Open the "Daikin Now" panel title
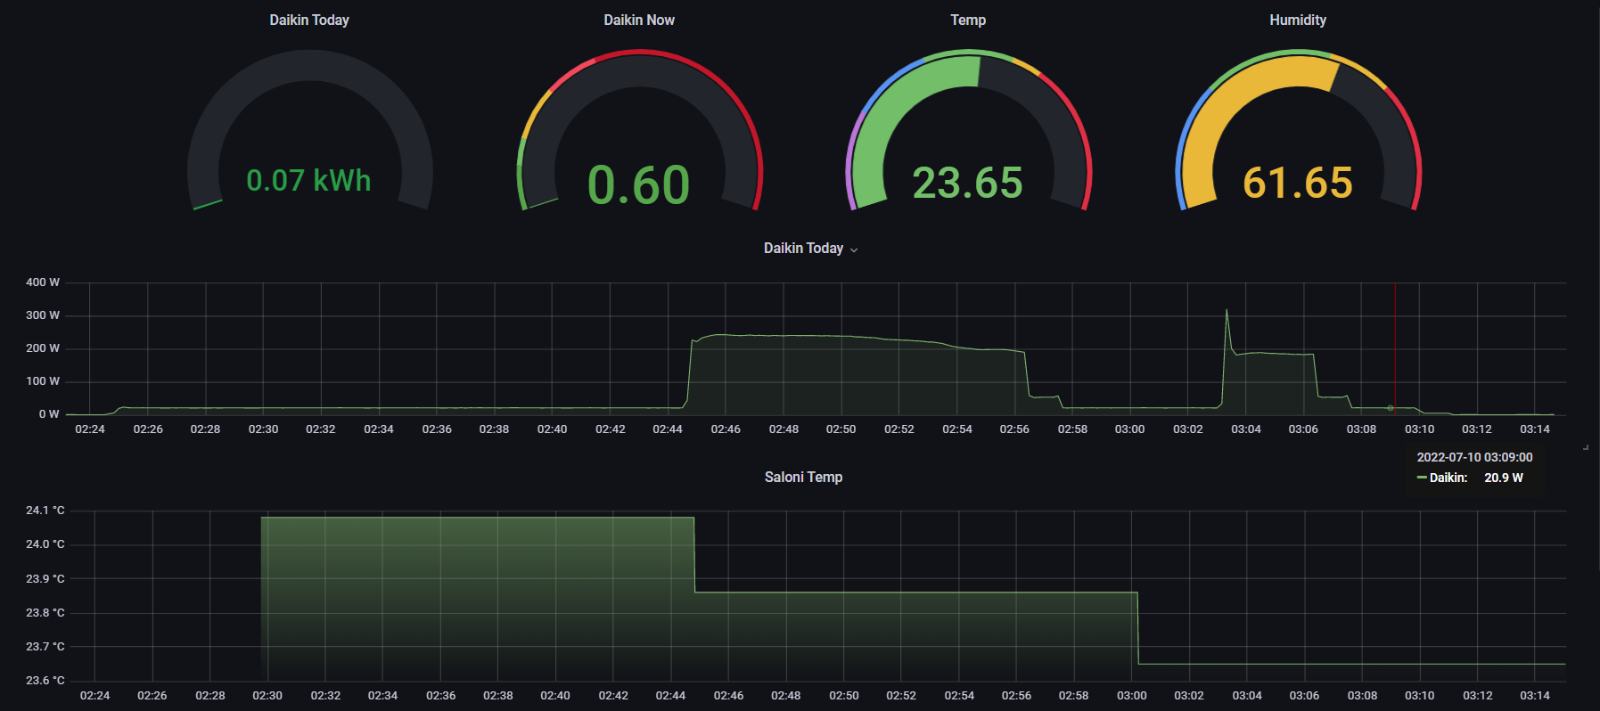The image size is (1600, 711). tap(639, 20)
